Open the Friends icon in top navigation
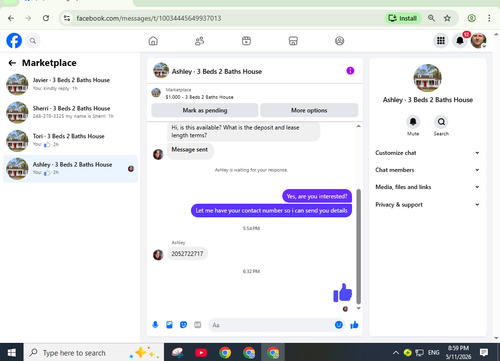 point(199,41)
